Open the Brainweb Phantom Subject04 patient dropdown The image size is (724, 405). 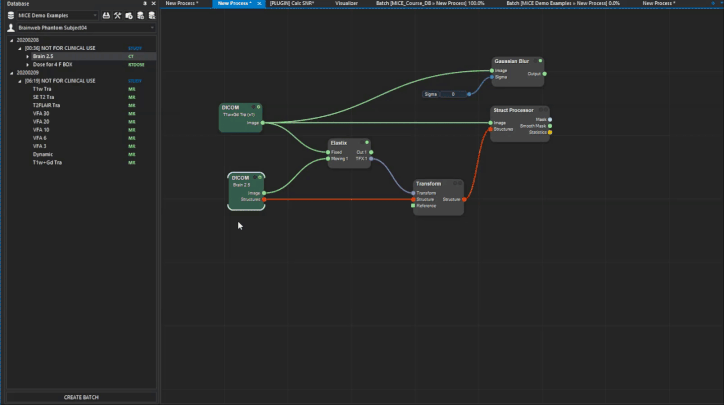click(86, 28)
